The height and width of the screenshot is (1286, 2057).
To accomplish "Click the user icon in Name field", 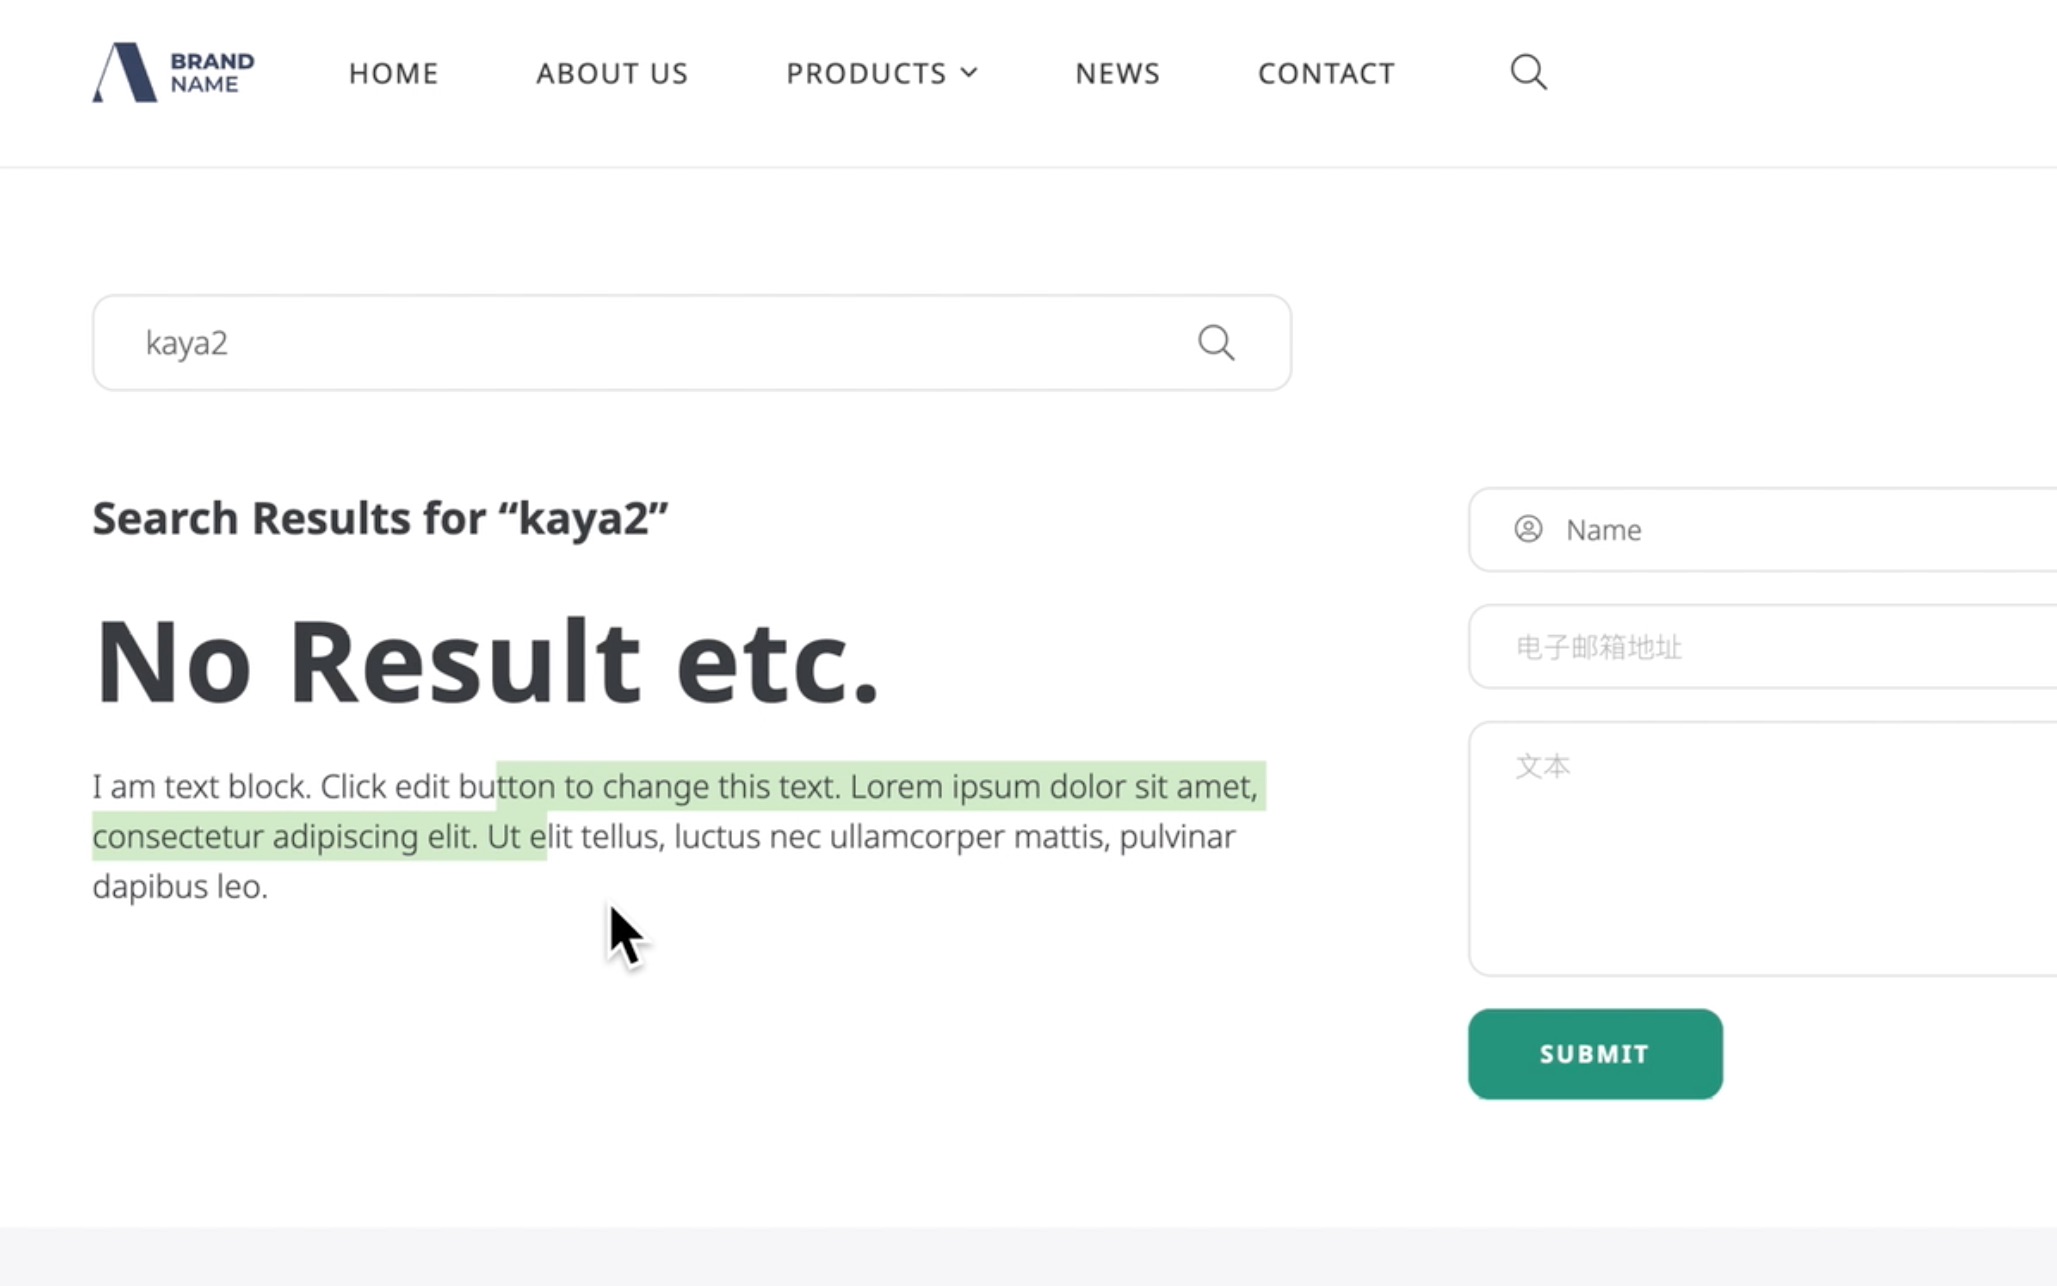I will coord(1527,529).
